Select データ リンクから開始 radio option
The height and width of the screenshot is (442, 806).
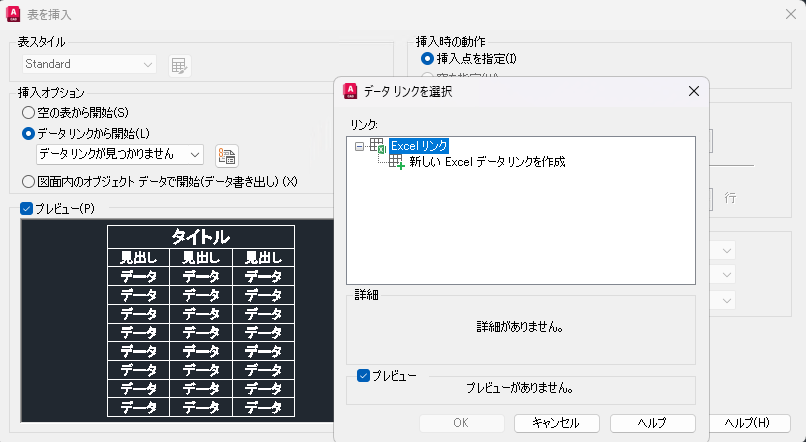coord(28,132)
